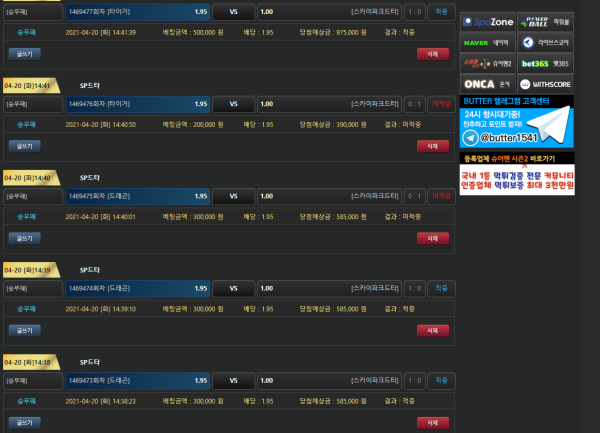Screen dimensions: 600x433
Task: Click the NAVER shortcut banner
Action: point(488,43)
